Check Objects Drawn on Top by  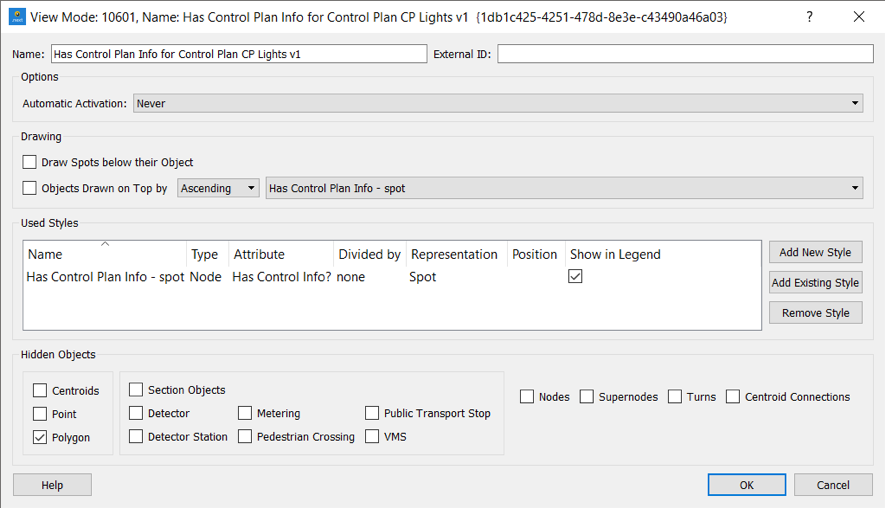tap(29, 188)
